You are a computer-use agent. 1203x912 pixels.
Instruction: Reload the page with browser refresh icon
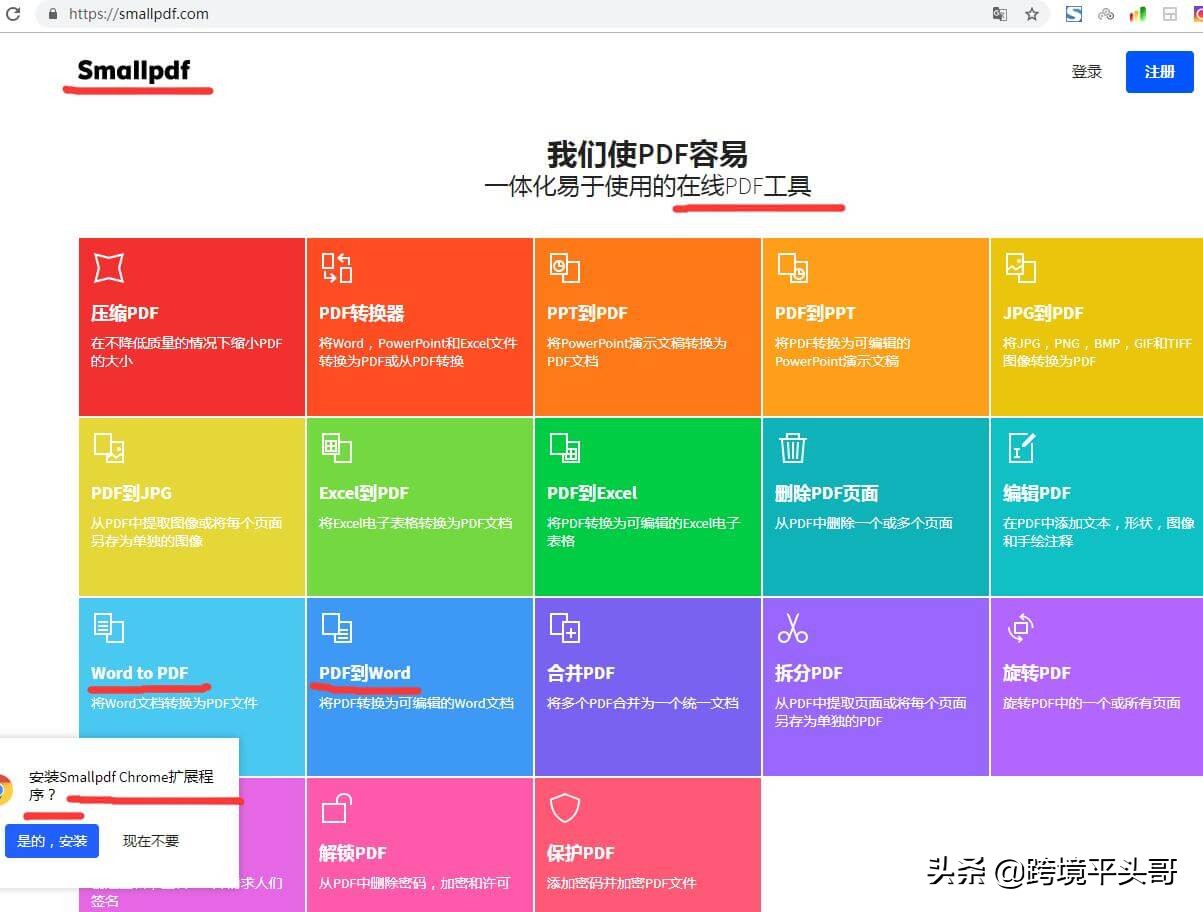coord(13,14)
